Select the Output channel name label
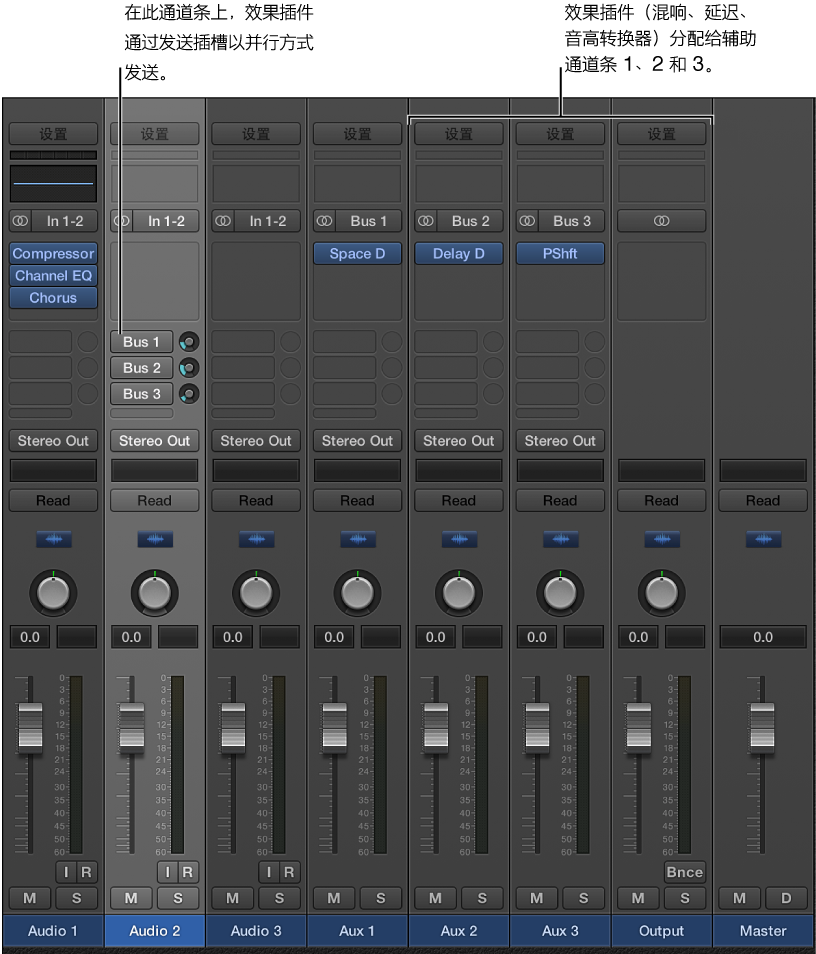This screenshot has height=954, width=816. [x=661, y=930]
